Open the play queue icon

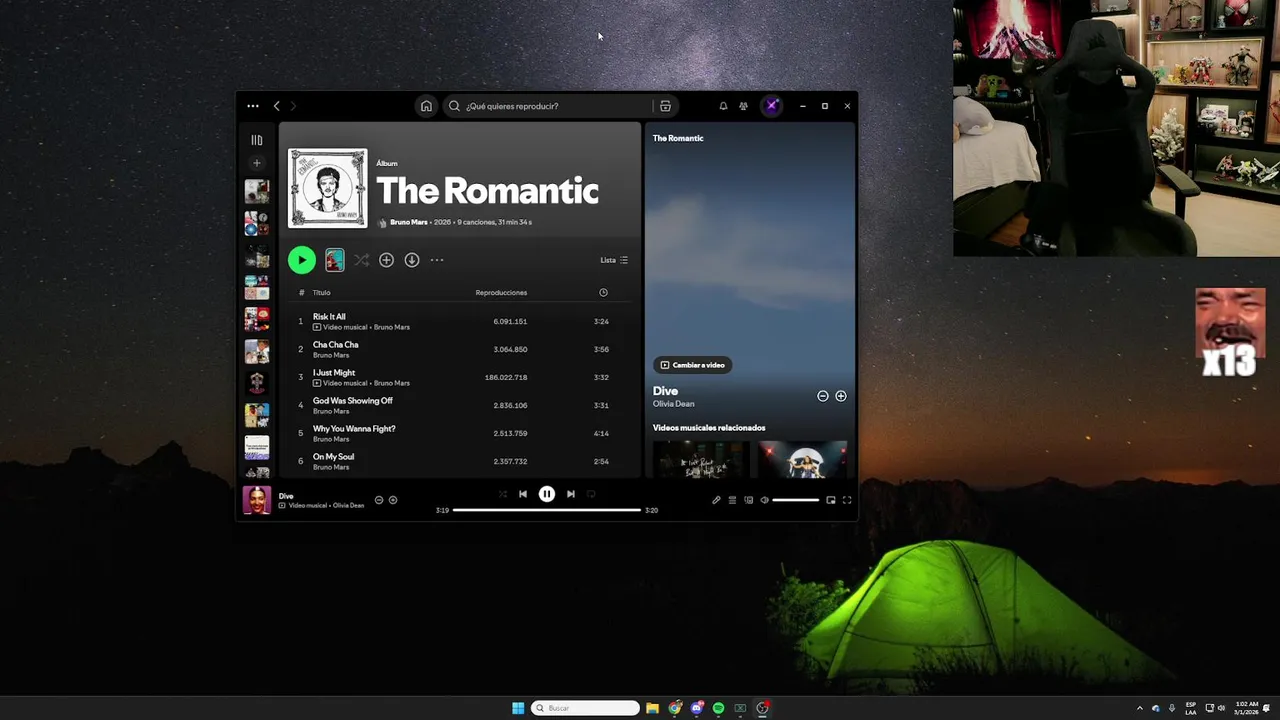tap(732, 500)
